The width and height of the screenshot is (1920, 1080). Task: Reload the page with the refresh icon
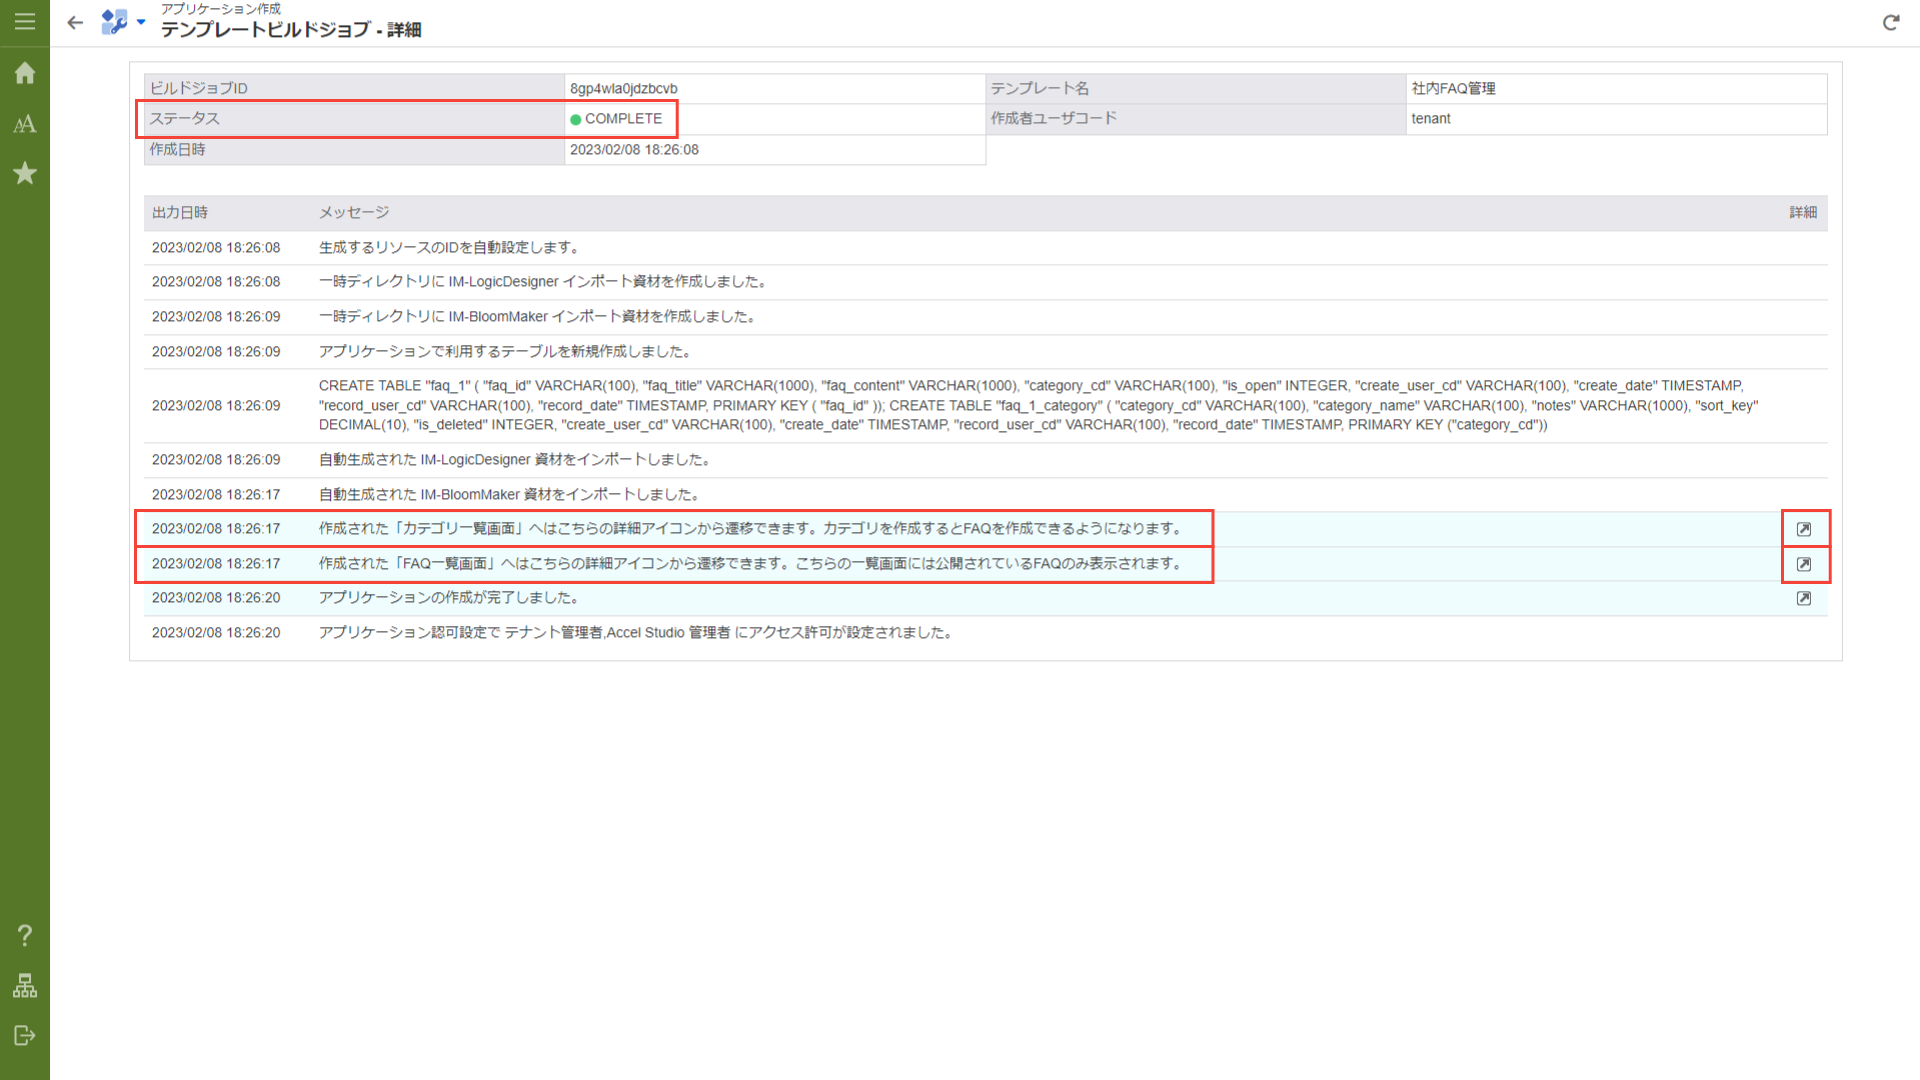click(1890, 22)
